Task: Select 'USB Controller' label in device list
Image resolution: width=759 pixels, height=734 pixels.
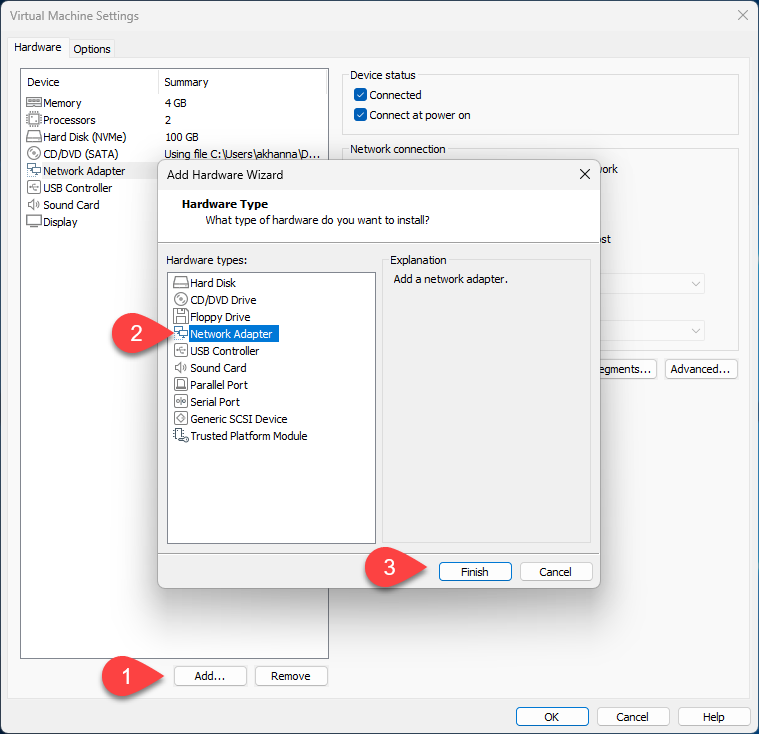Action: (77, 187)
